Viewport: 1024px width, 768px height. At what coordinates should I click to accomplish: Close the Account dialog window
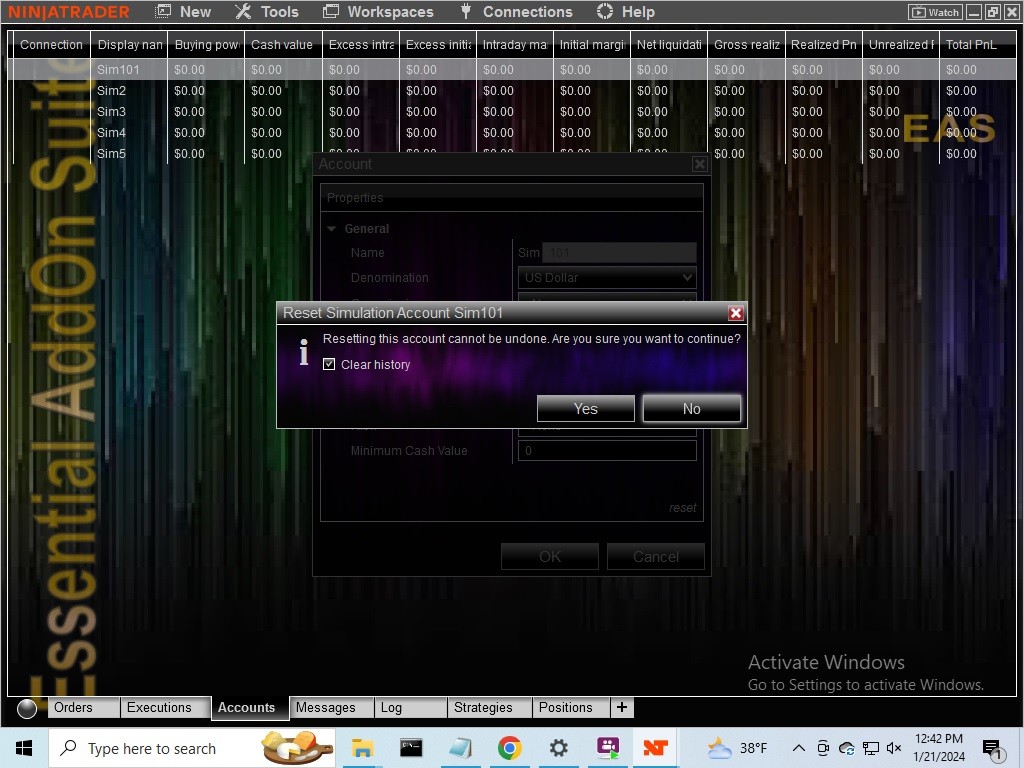point(699,164)
